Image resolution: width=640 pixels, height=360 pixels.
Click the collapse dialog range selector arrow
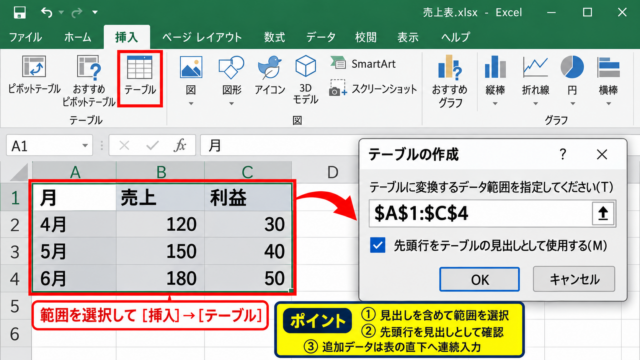pyautogui.click(x=603, y=213)
